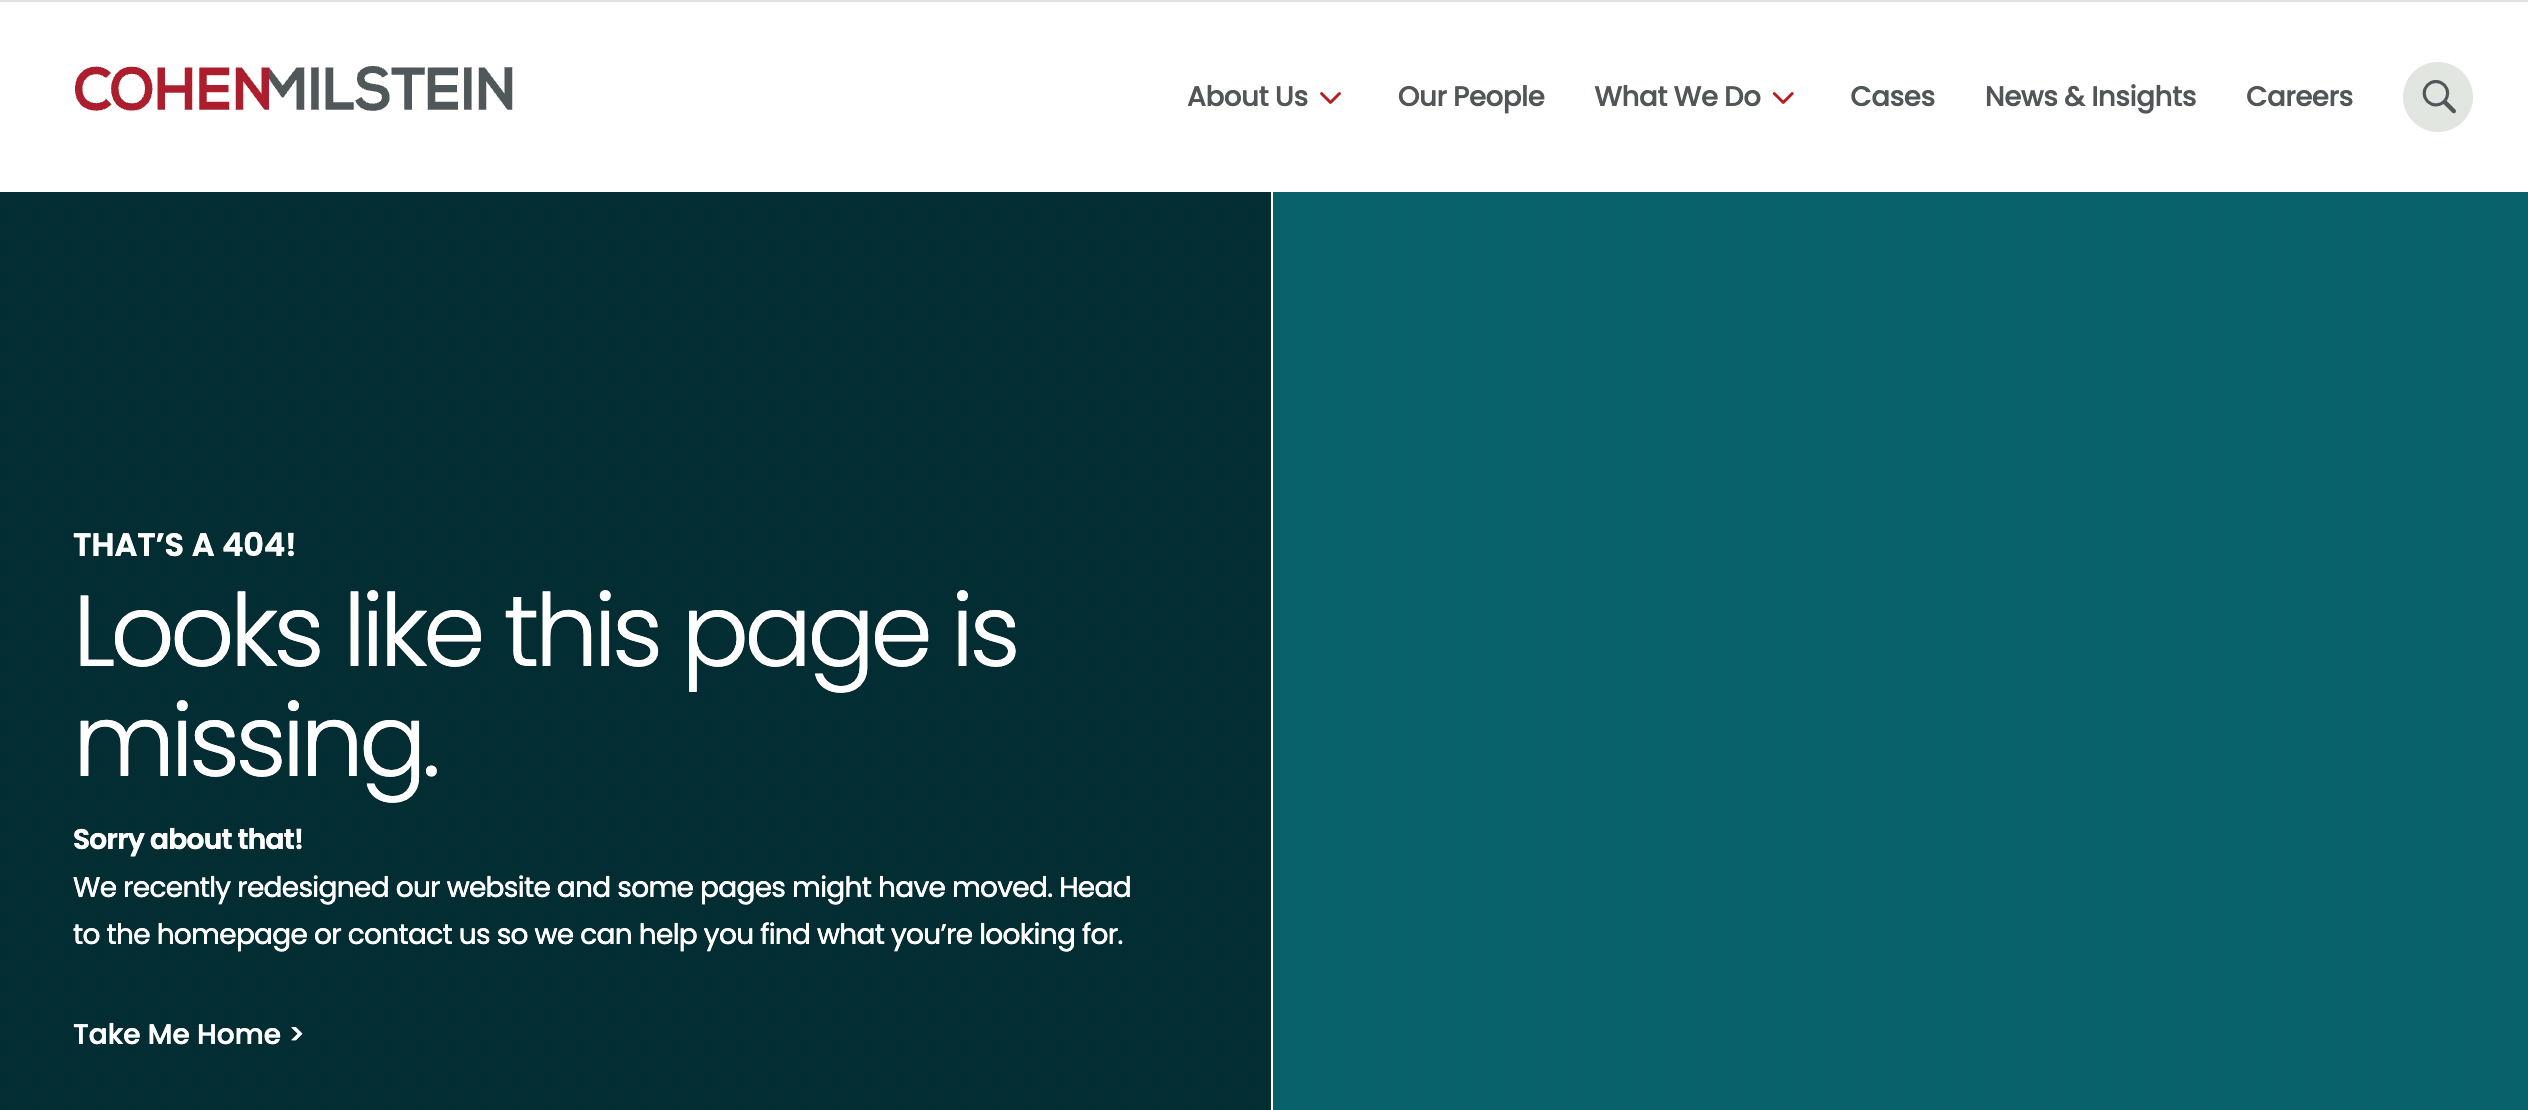Viewport: 2528px width, 1110px height.
Task: Expand the red chevron beside What We Do
Action: click(x=1783, y=98)
